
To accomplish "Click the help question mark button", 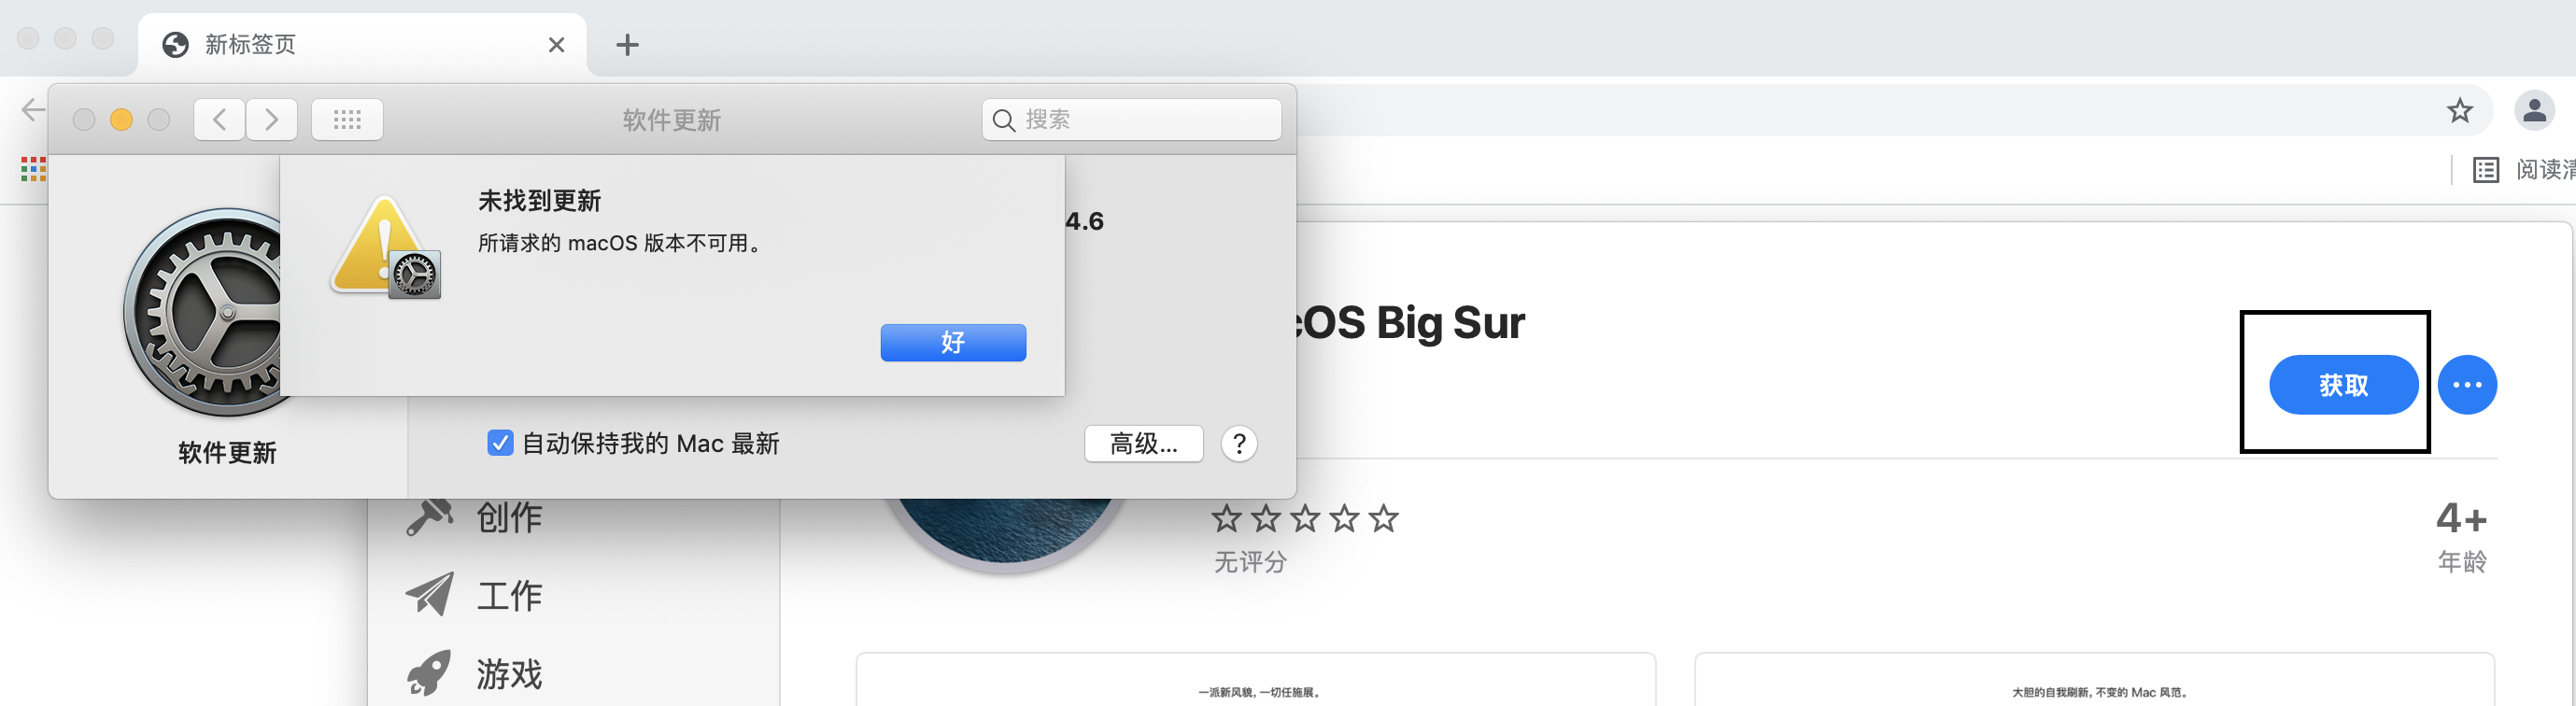I will (x=1238, y=443).
